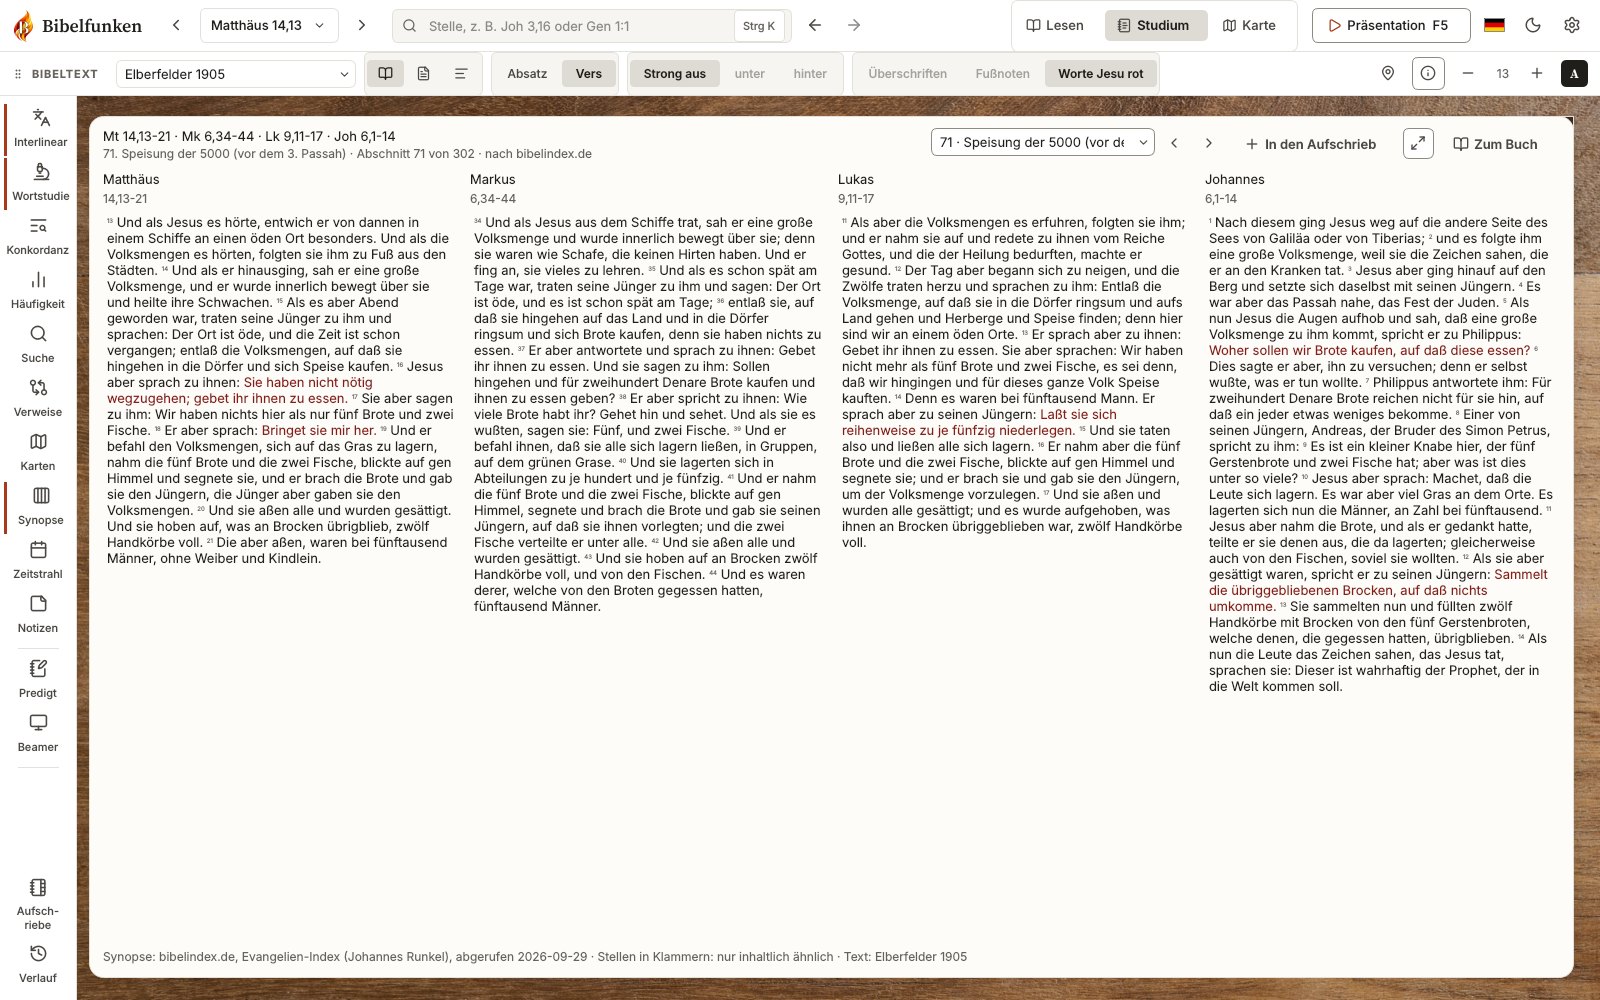Screen dimensions: 1600x1000
Task: Open the Suche sidebar tool
Action: tap(38, 344)
